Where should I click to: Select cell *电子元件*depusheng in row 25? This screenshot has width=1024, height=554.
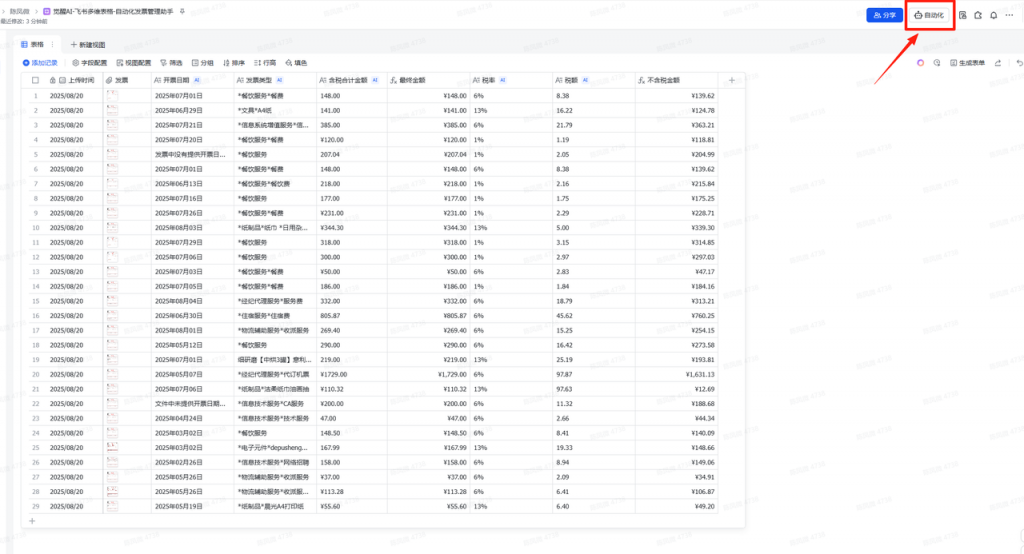click(x=275, y=448)
